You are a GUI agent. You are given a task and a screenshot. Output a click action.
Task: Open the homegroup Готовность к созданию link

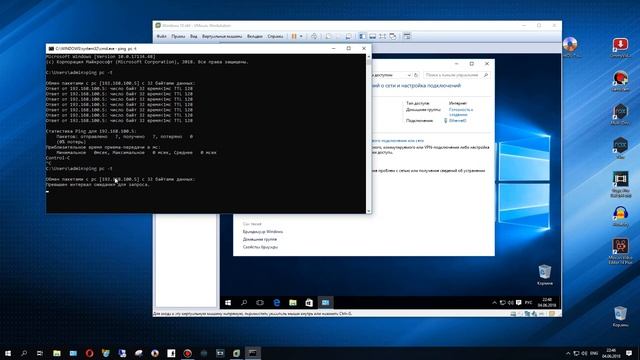pyautogui.click(x=461, y=112)
